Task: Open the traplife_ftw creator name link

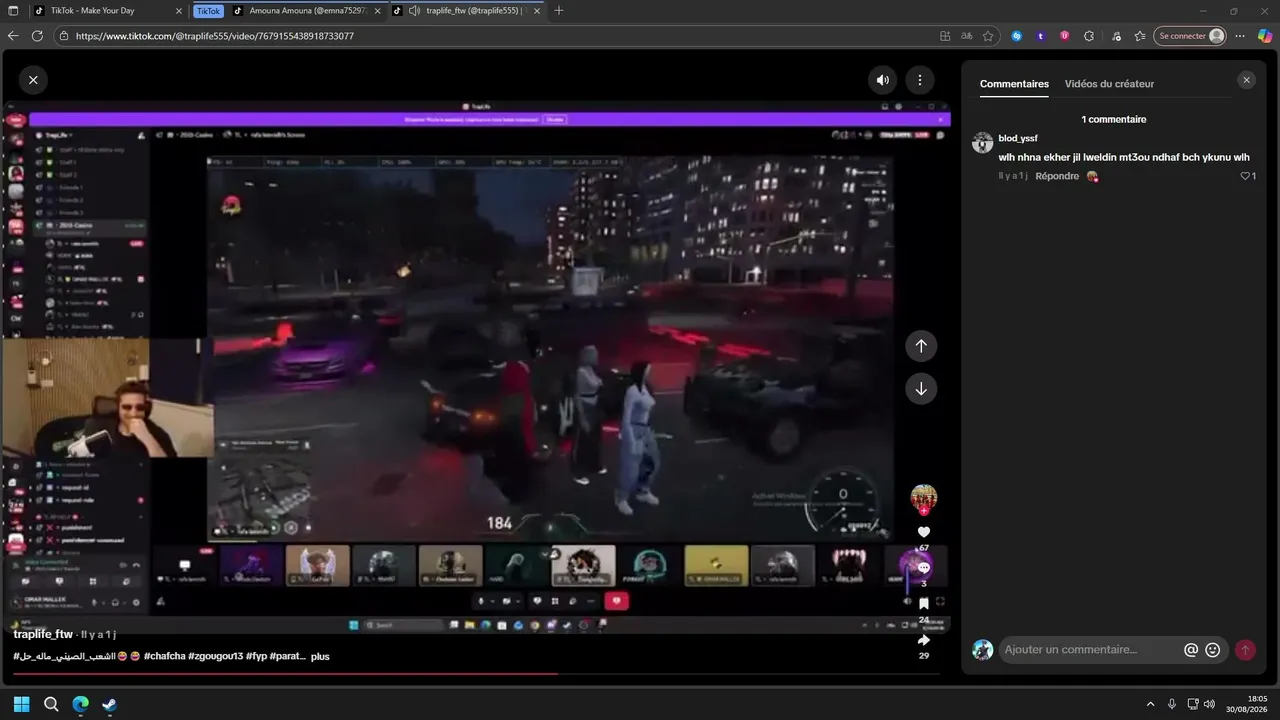Action: 43,634
